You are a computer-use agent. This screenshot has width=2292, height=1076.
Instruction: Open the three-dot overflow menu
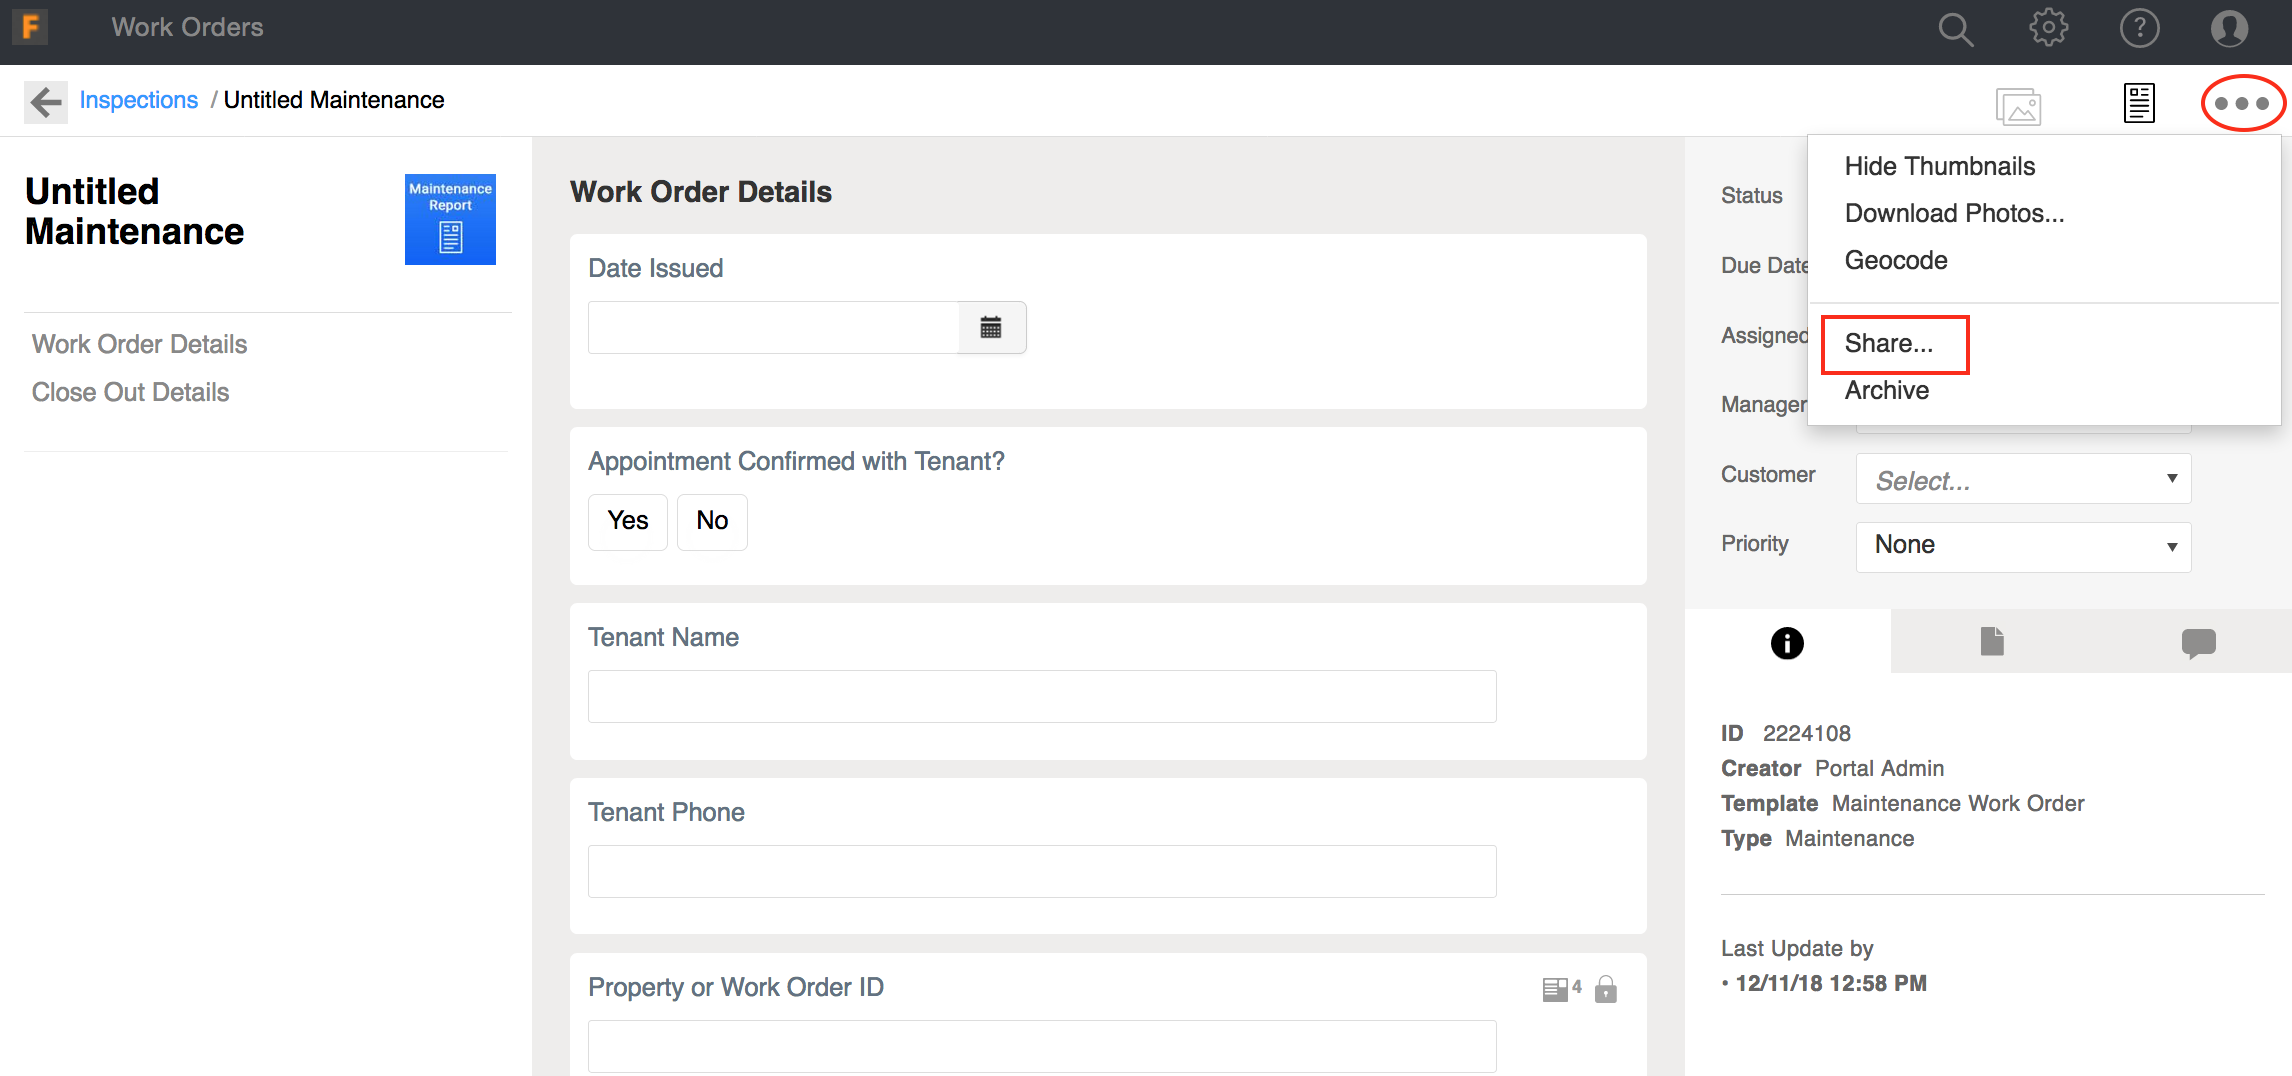(x=2243, y=102)
